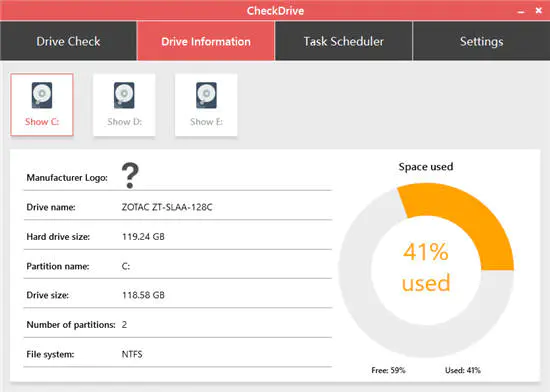Image resolution: width=550 pixels, height=392 pixels.
Task: Click the number of partitions value 2
Action: [x=125, y=325]
